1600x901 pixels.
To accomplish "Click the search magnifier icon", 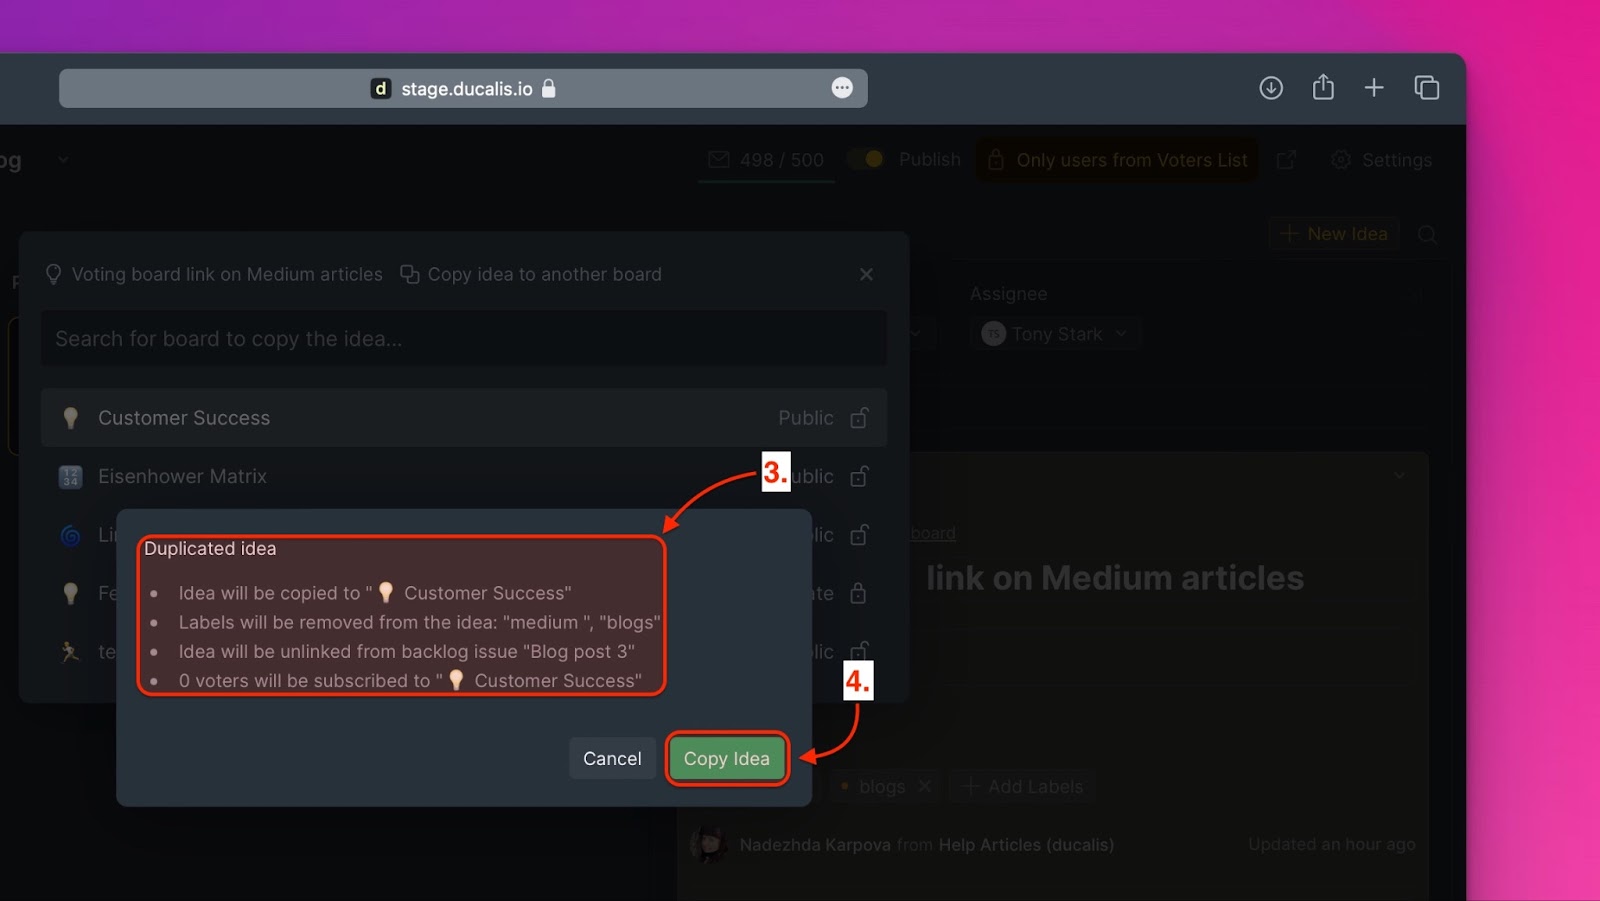I will (x=1427, y=235).
